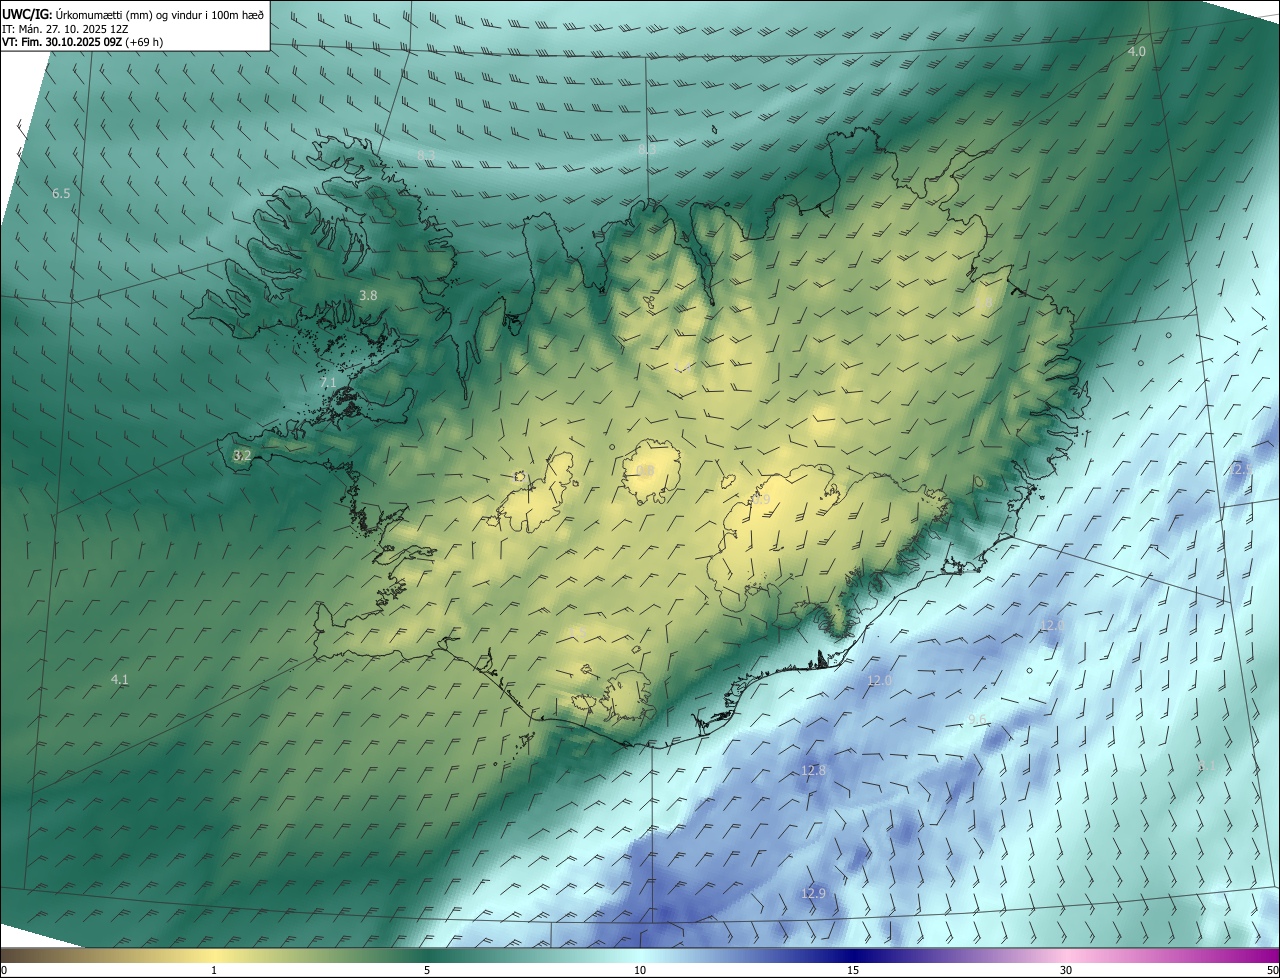This screenshot has width=1280, height=978.
Task: Click the 4.1 value label over the ocean
Action: [x=119, y=680]
